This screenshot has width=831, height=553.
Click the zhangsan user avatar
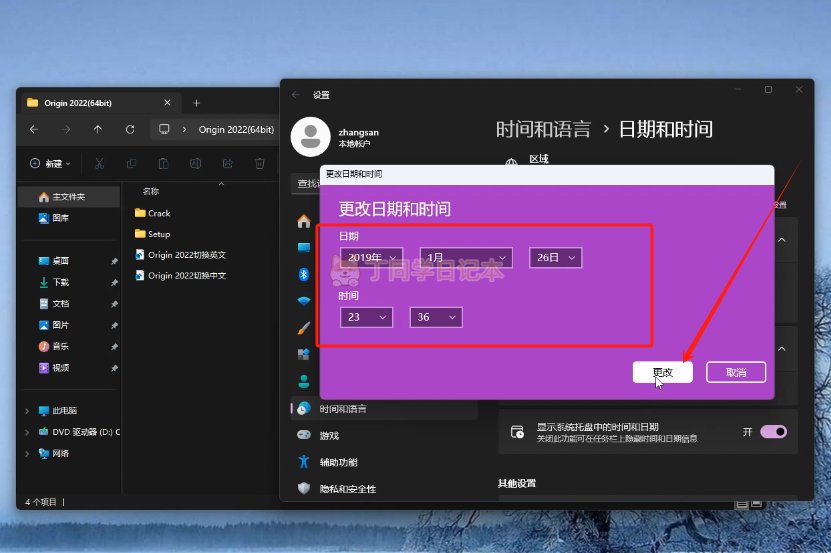(310, 137)
